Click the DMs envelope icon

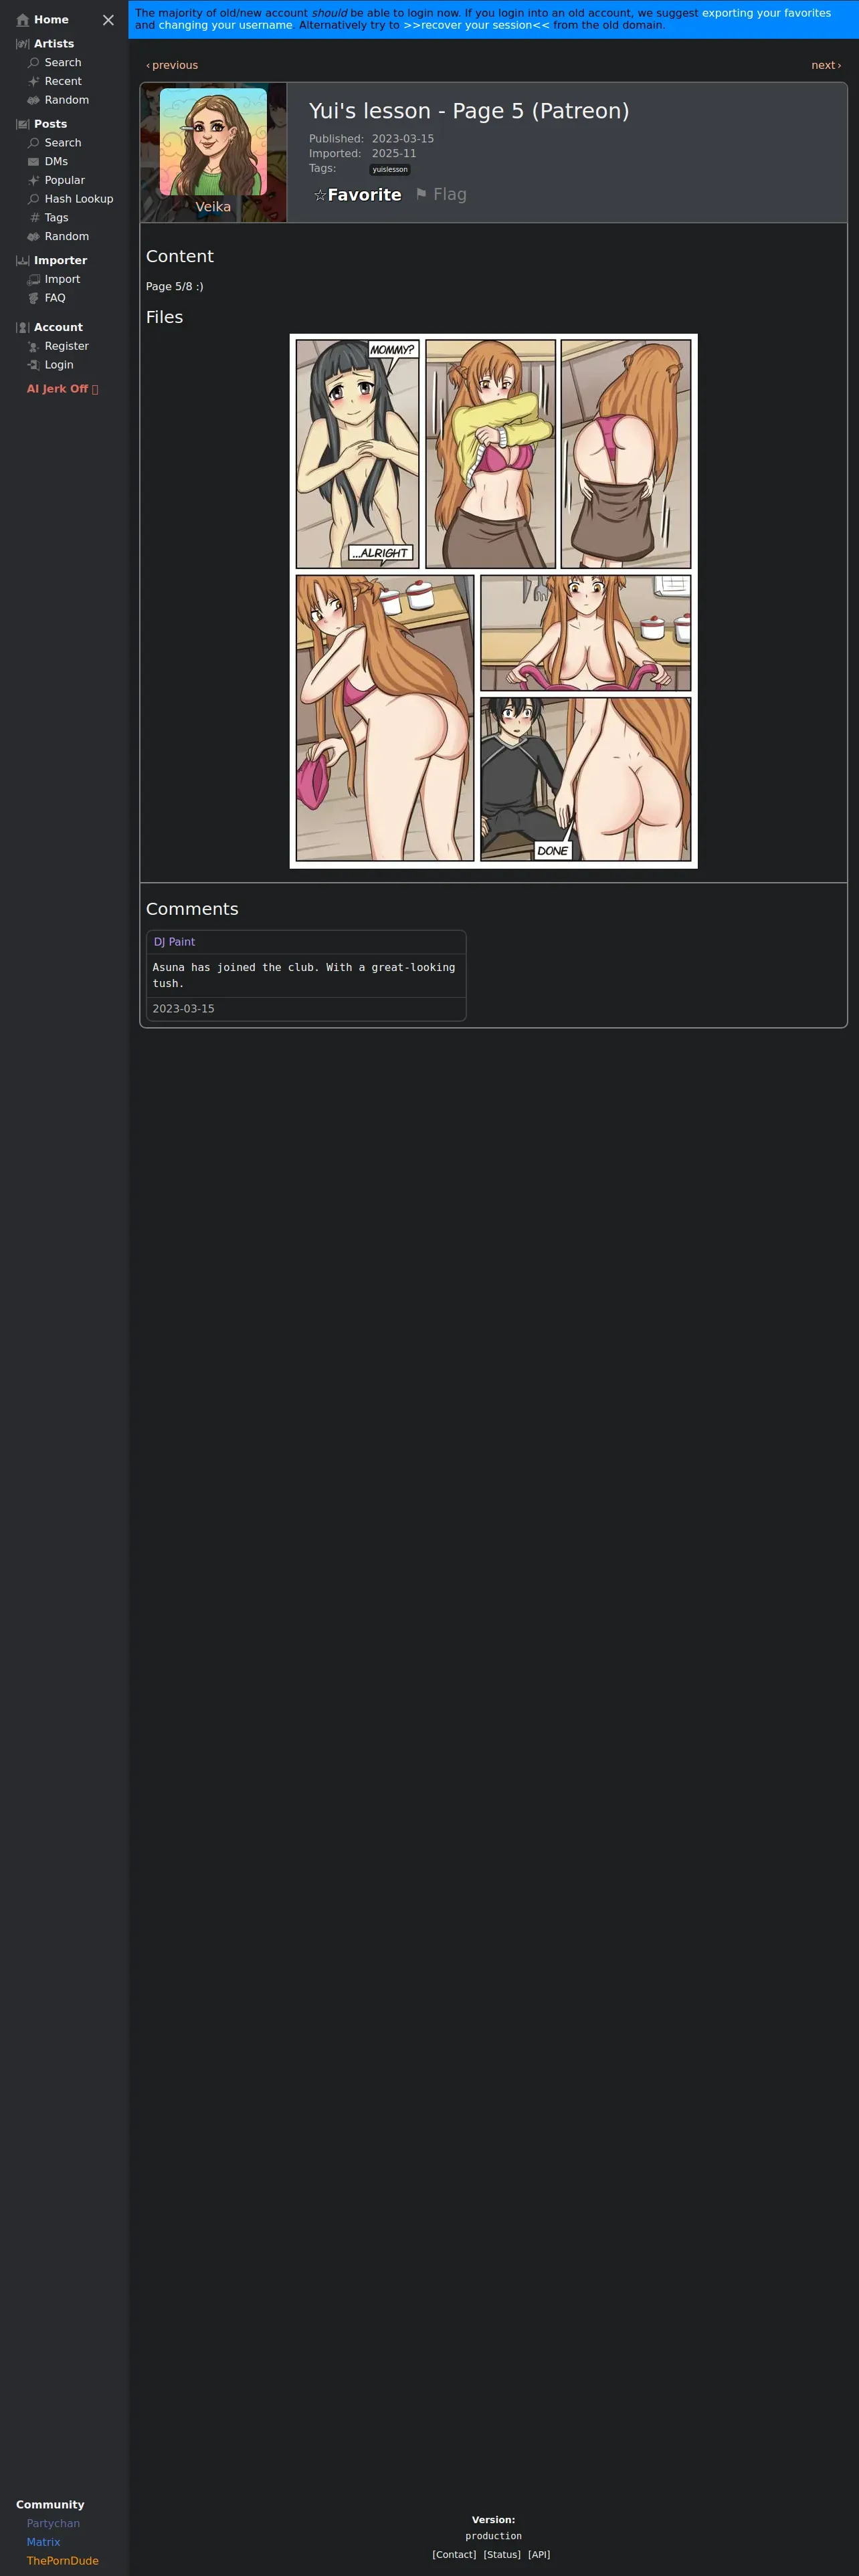click(34, 162)
